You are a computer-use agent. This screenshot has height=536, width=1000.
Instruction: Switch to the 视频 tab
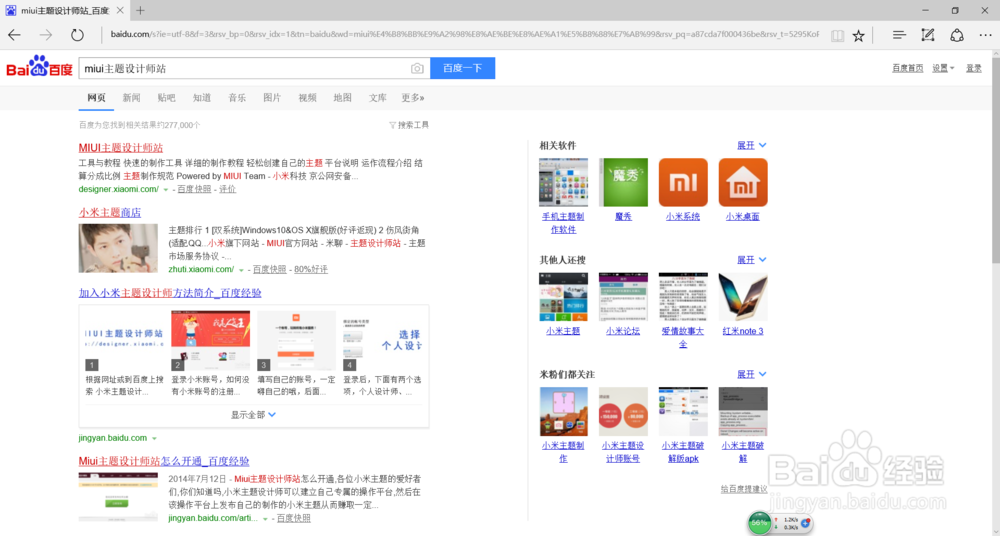click(x=307, y=98)
